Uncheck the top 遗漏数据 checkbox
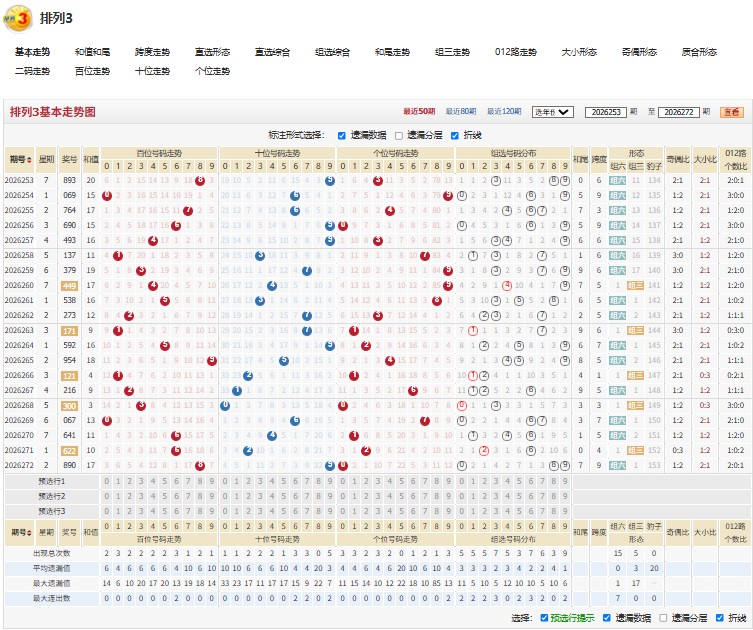 click(x=341, y=136)
